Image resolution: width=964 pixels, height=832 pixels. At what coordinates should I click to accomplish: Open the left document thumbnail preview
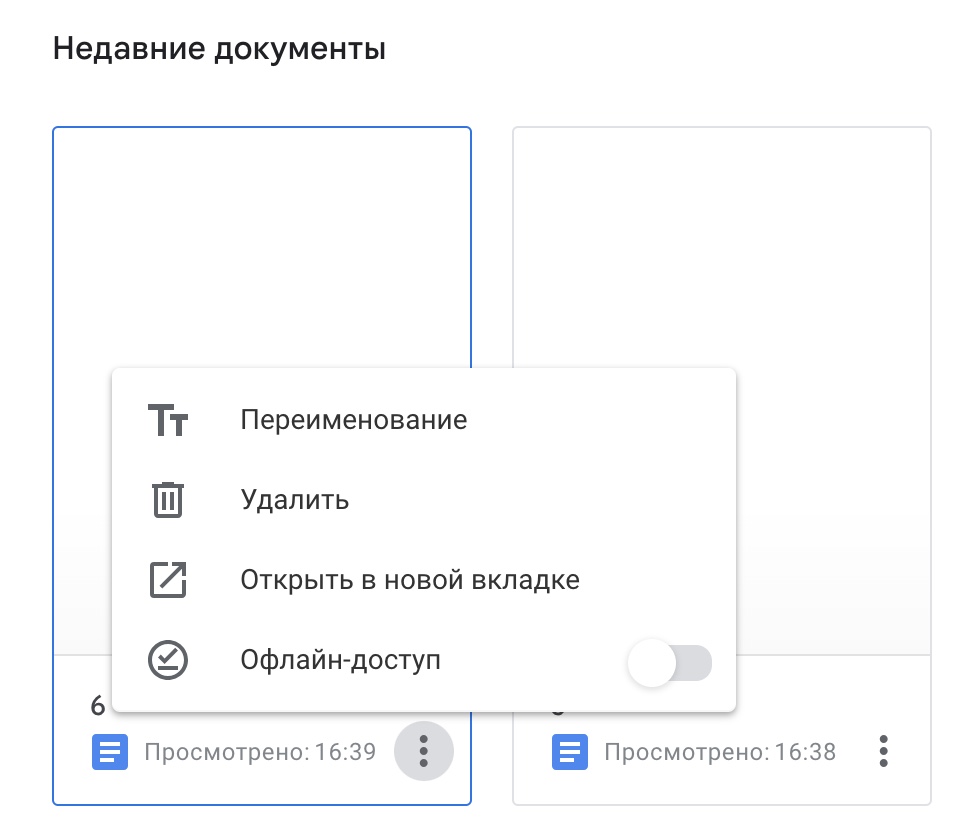[x=262, y=250]
